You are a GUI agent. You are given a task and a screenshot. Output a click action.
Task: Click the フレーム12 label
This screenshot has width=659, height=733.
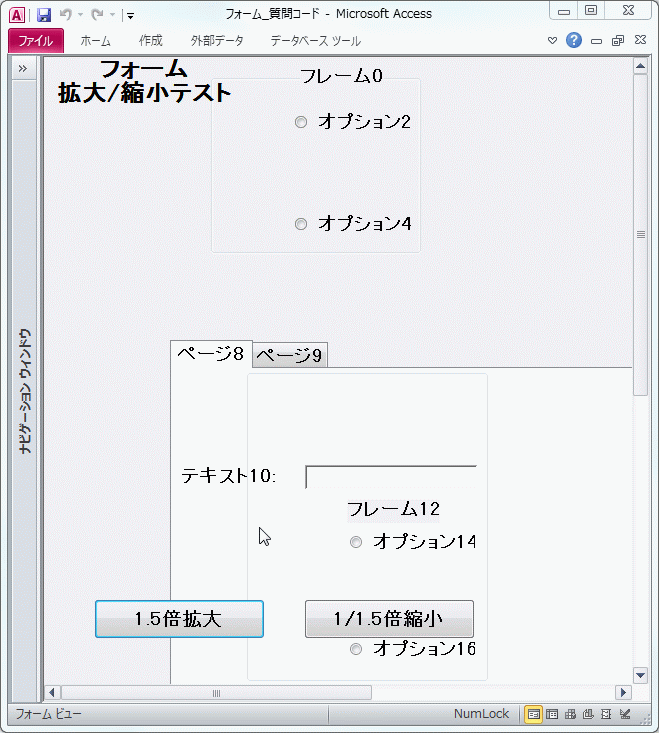(393, 509)
